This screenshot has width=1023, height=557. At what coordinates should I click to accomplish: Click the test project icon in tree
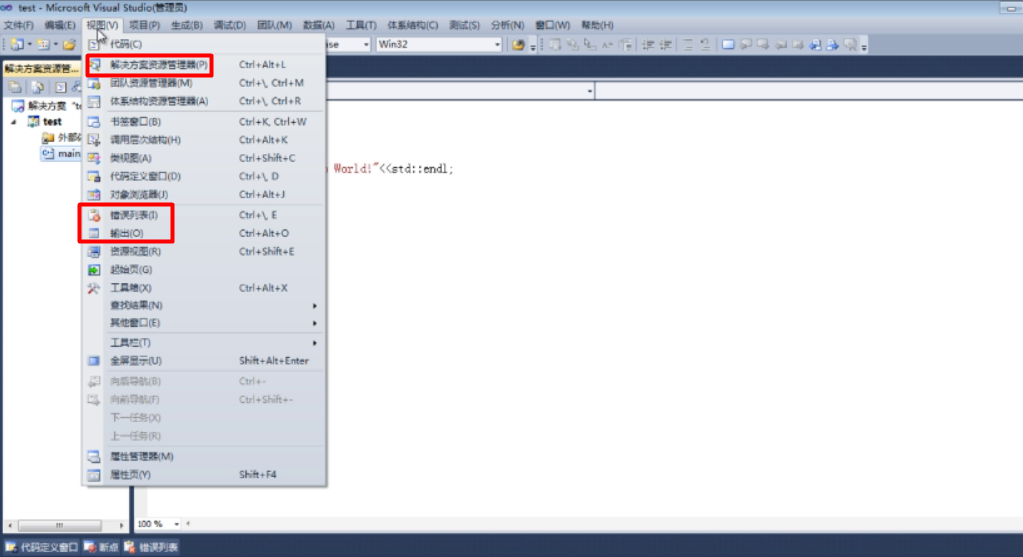[x=33, y=121]
